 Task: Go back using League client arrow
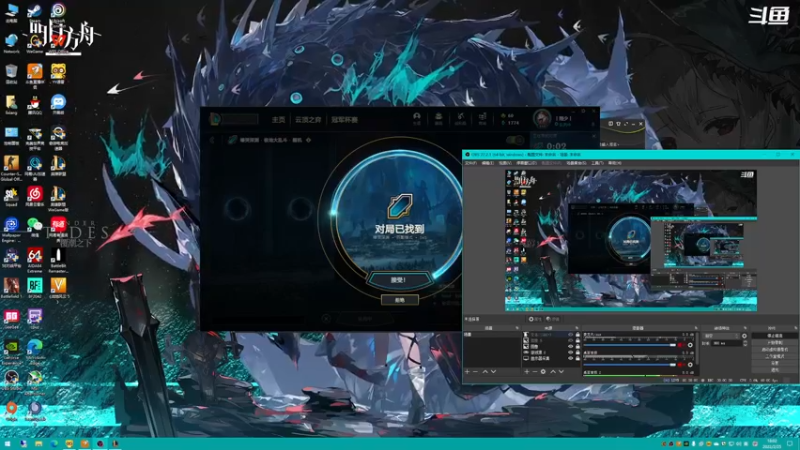[212, 140]
